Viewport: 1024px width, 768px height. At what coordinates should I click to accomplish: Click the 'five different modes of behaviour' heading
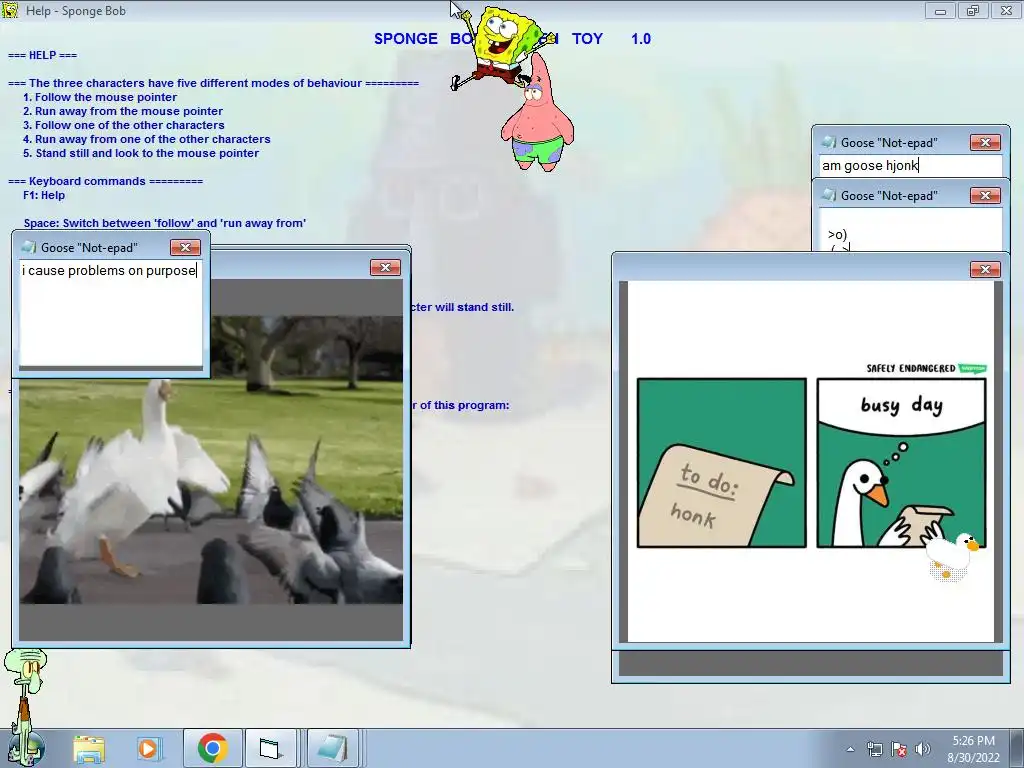pyautogui.click(x=213, y=83)
